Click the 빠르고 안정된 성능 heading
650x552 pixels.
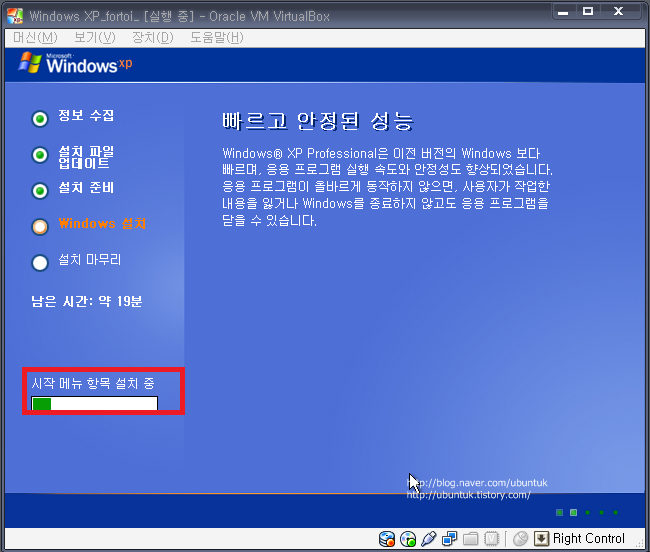click(x=318, y=121)
